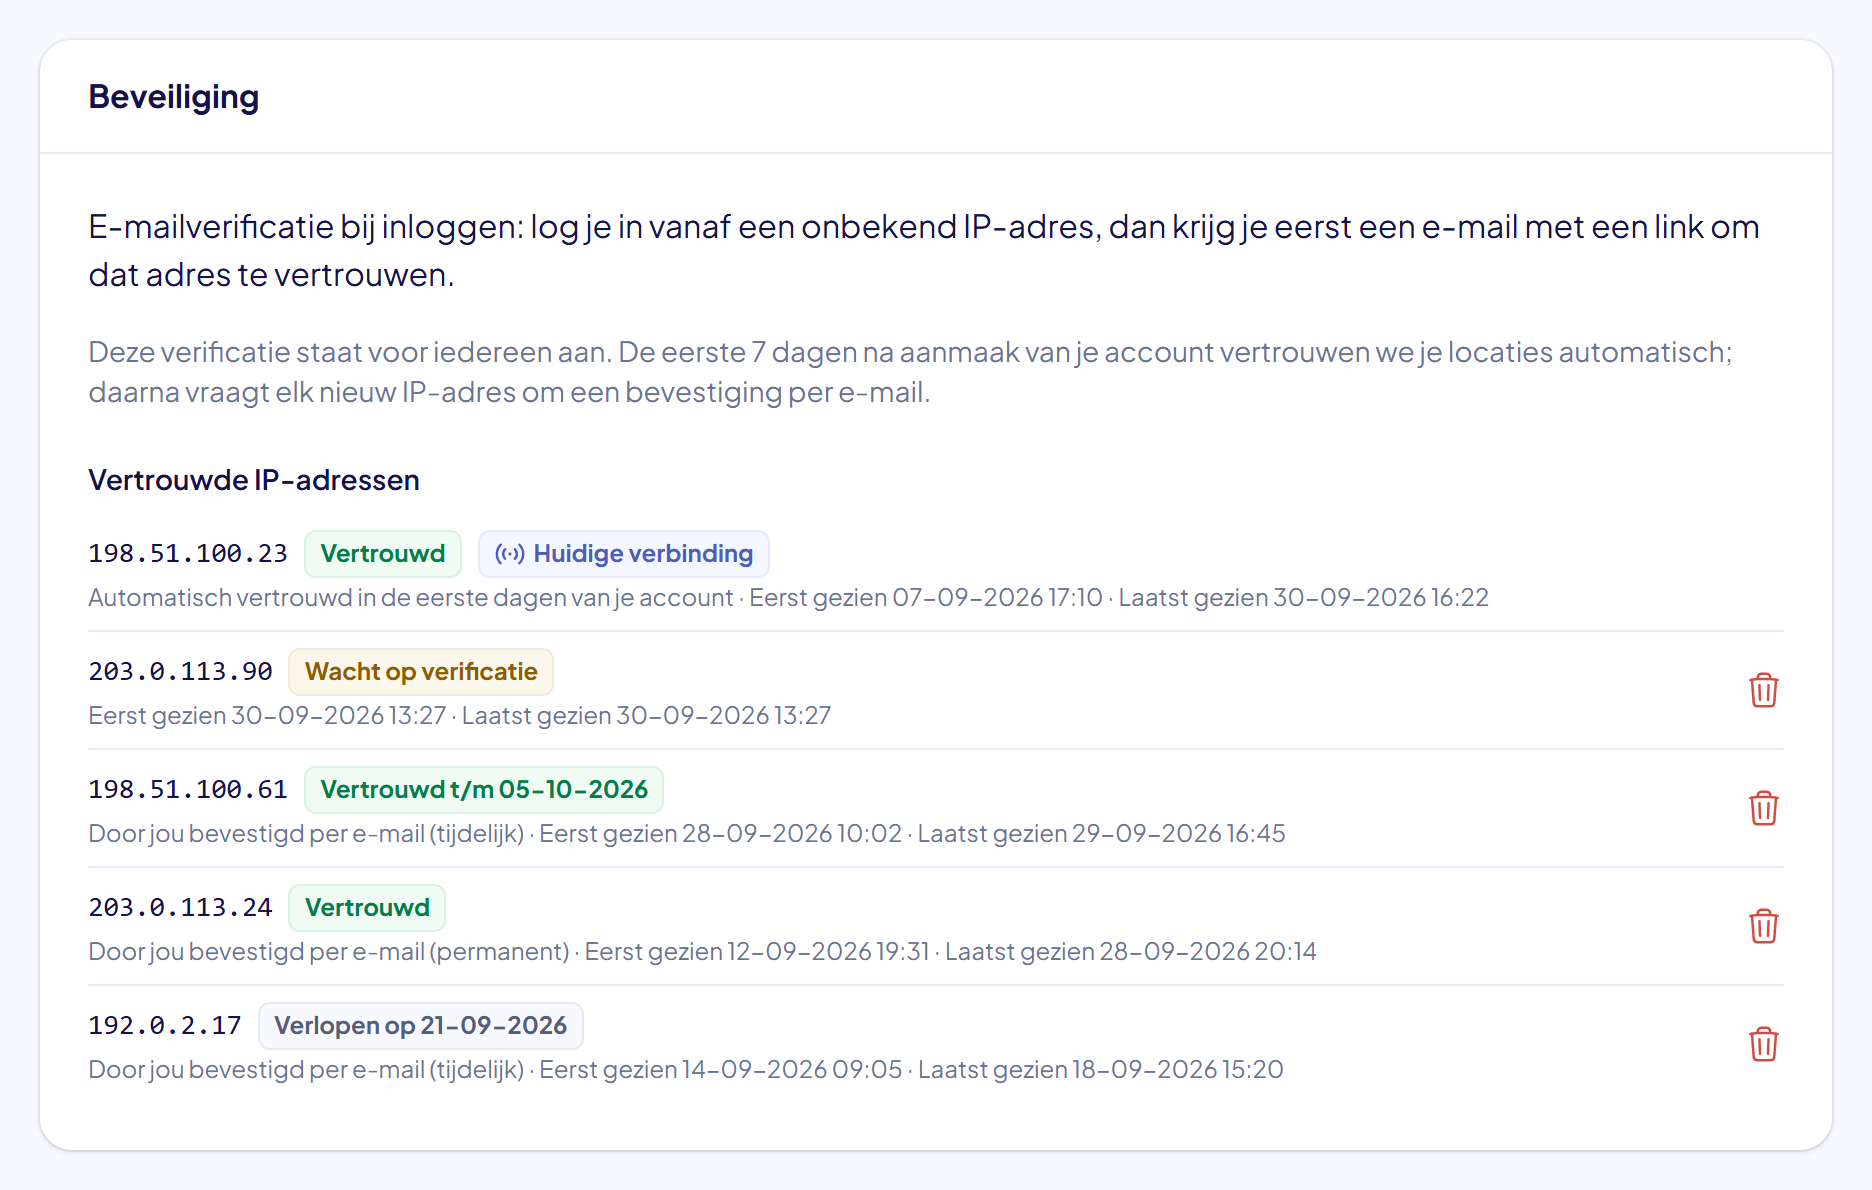The height and width of the screenshot is (1190, 1872).
Task: Delete expired IP 192.0.2.17
Action: click(1763, 1044)
